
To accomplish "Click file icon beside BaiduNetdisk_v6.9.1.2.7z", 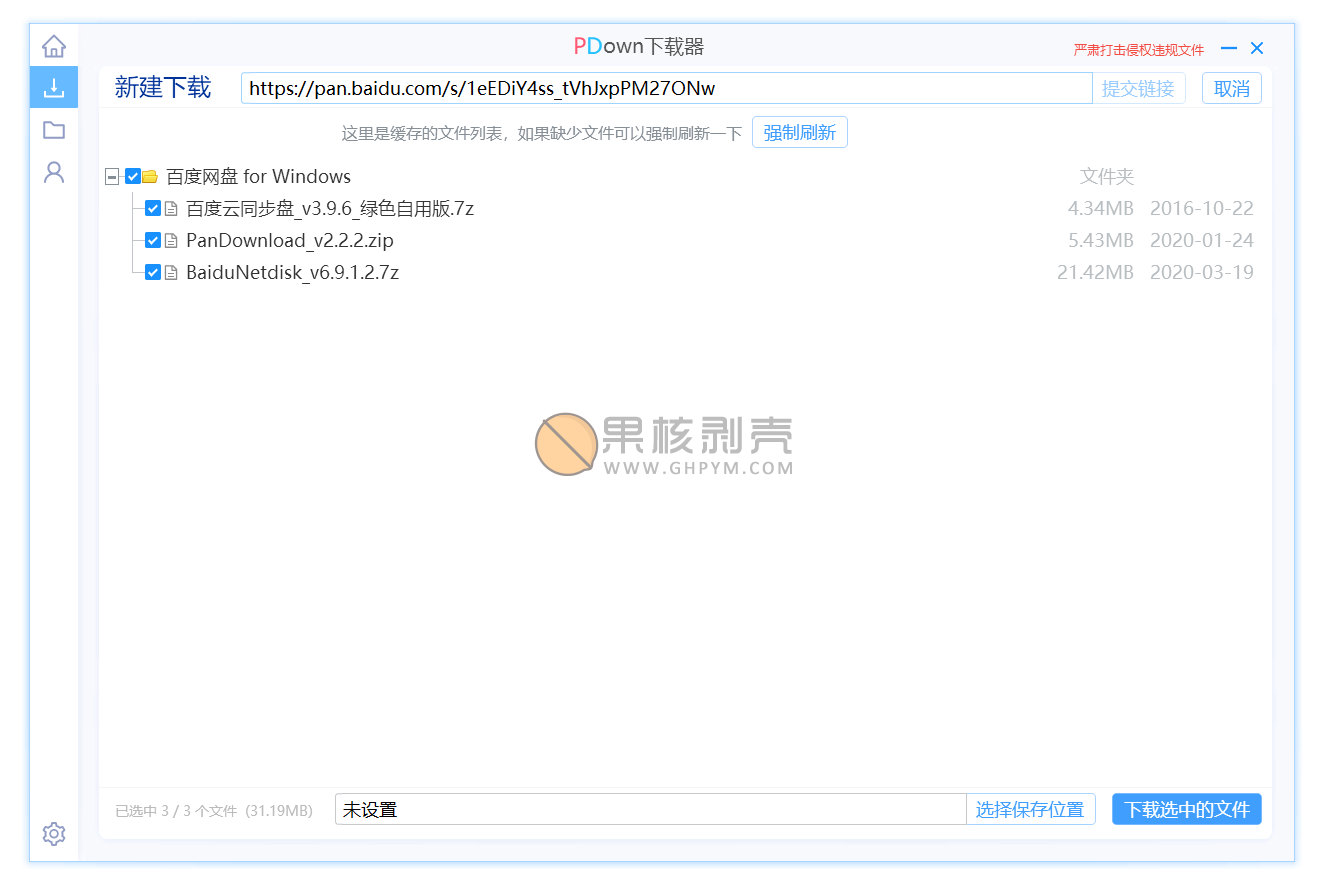I will click(171, 273).
